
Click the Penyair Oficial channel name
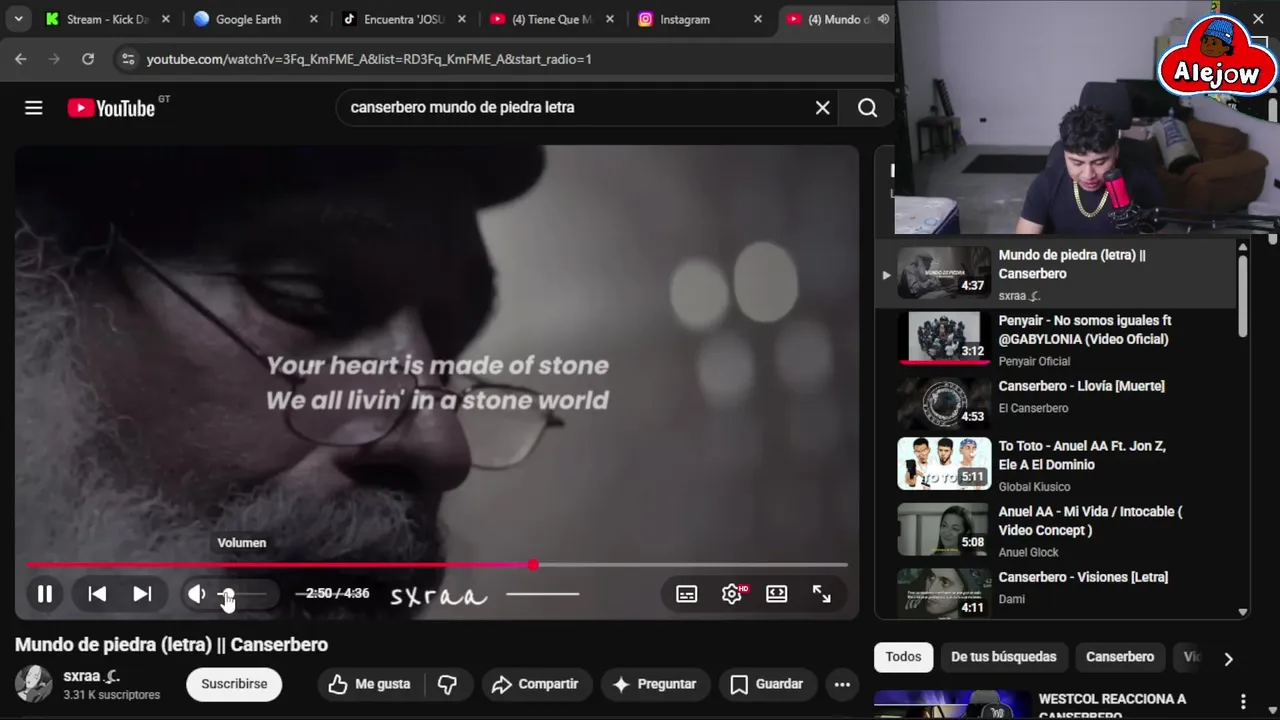[1034, 361]
